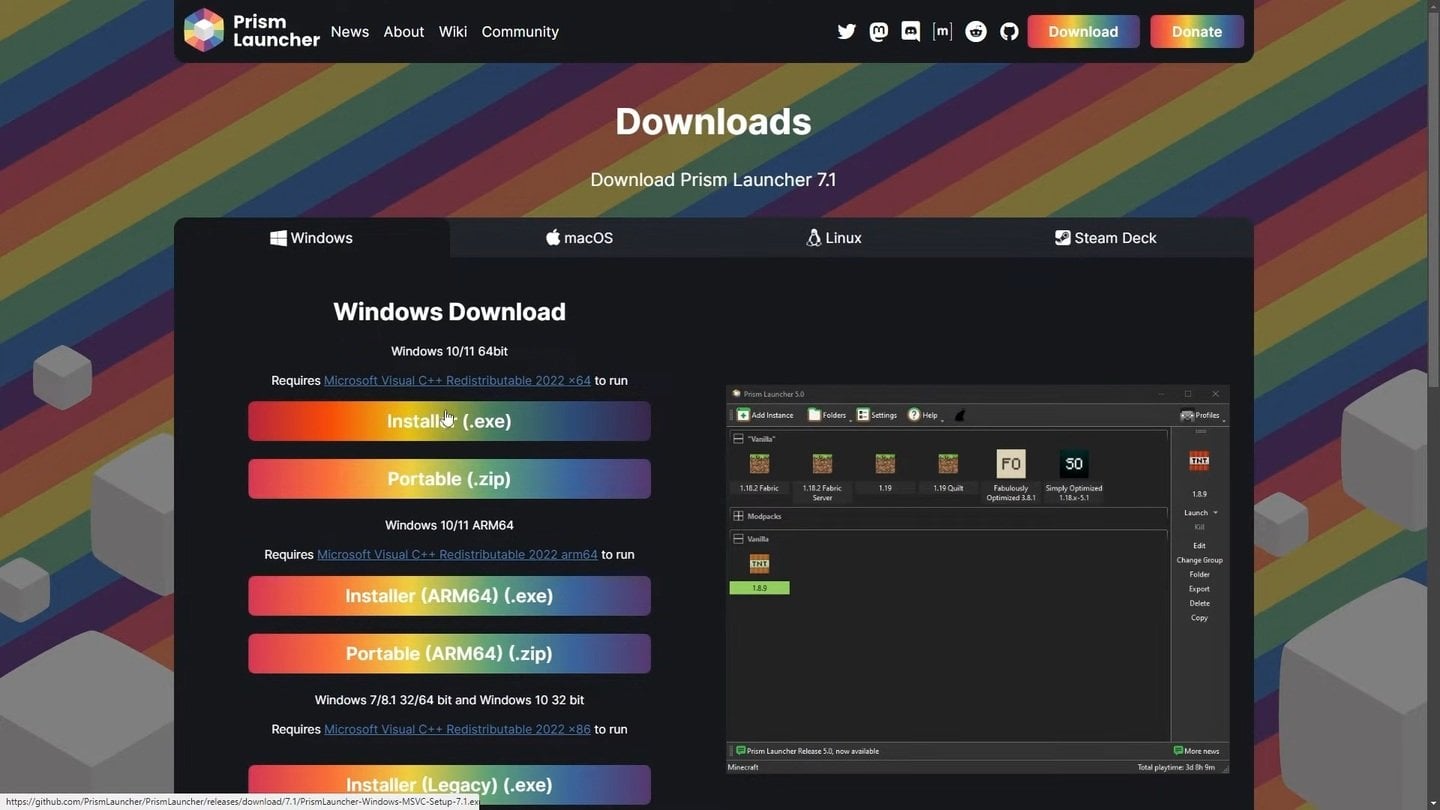The image size is (1440, 810).
Task: Open the News menu item
Action: tap(349, 32)
